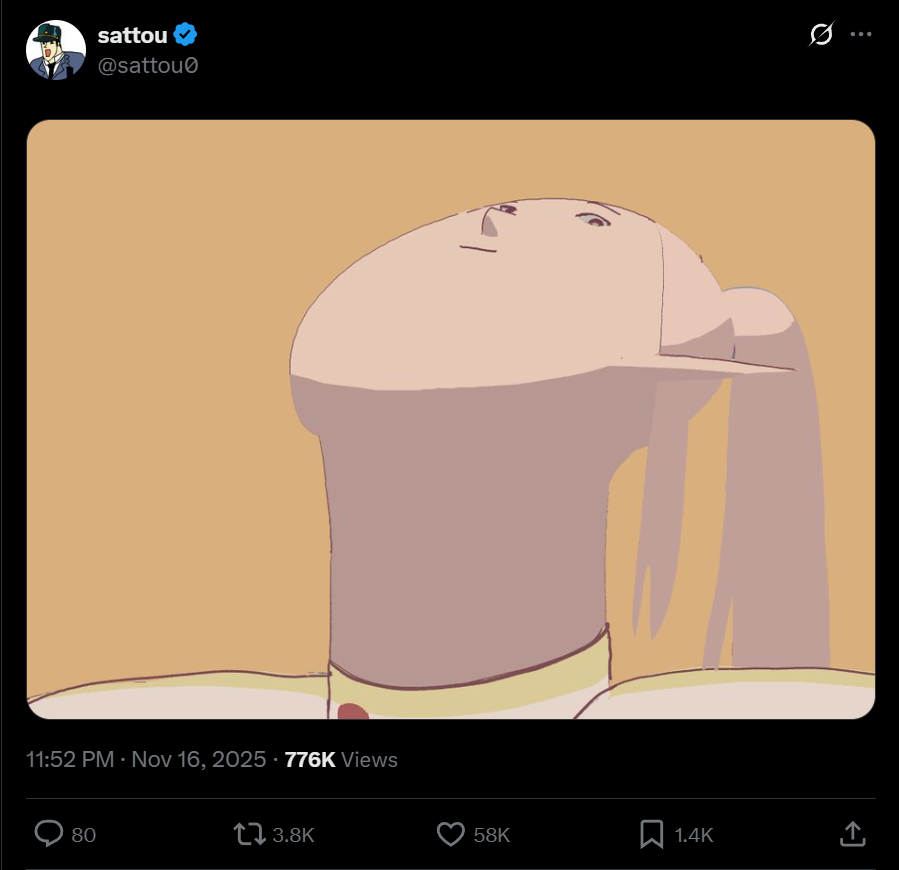Click the character's ponytail in the artwork

pyautogui.click(x=770, y=480)
